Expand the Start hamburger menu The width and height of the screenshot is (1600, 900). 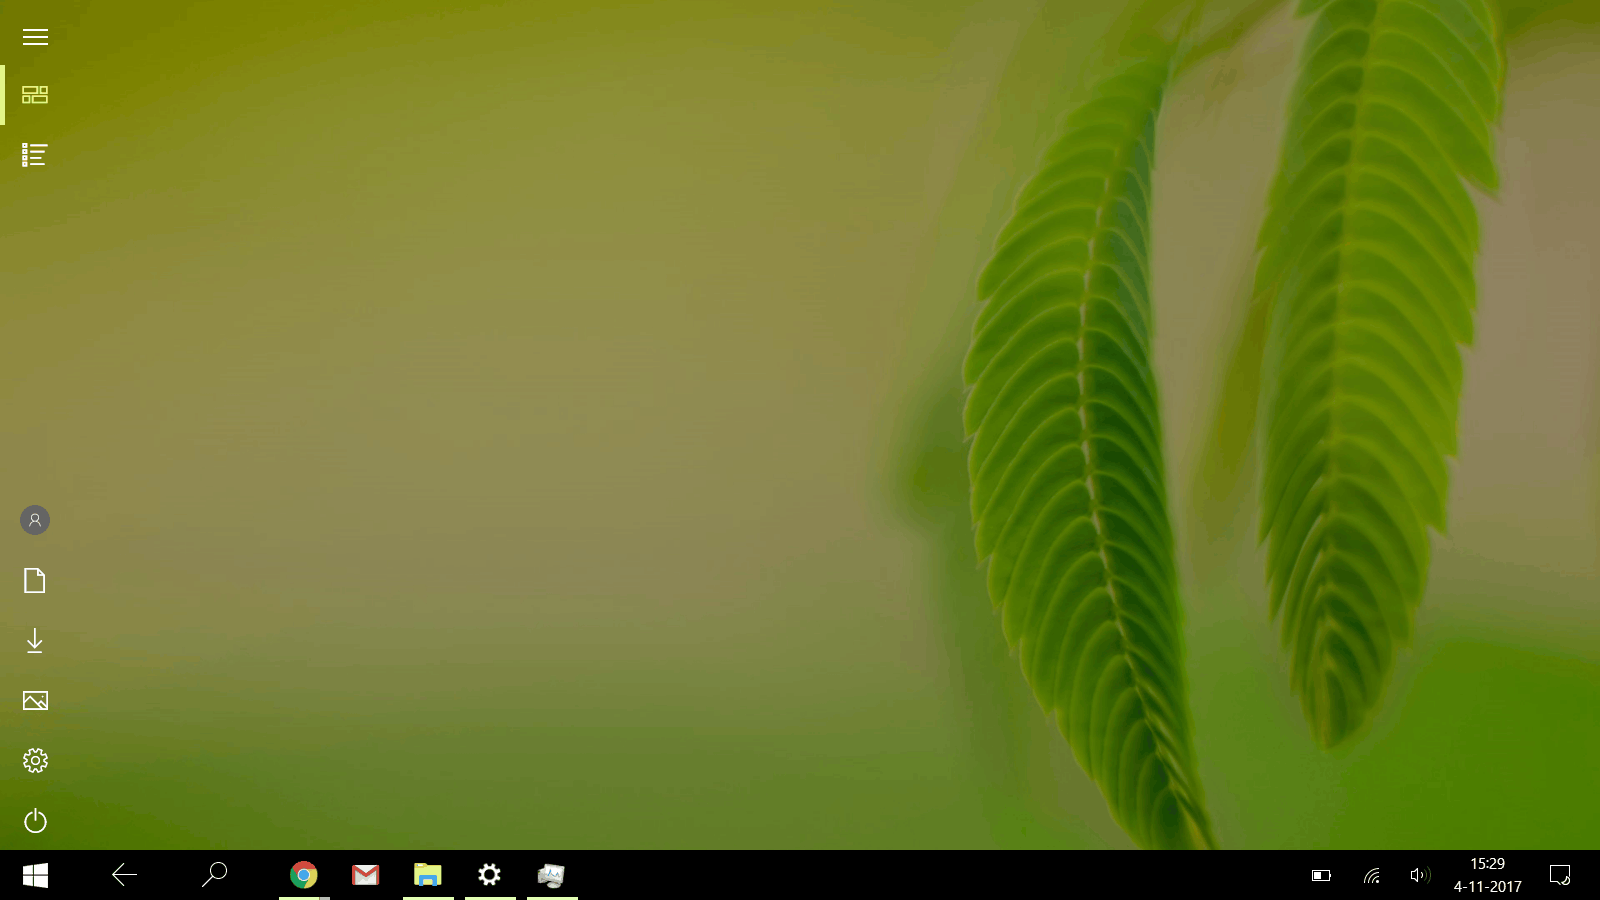click(x=35, y=37)
